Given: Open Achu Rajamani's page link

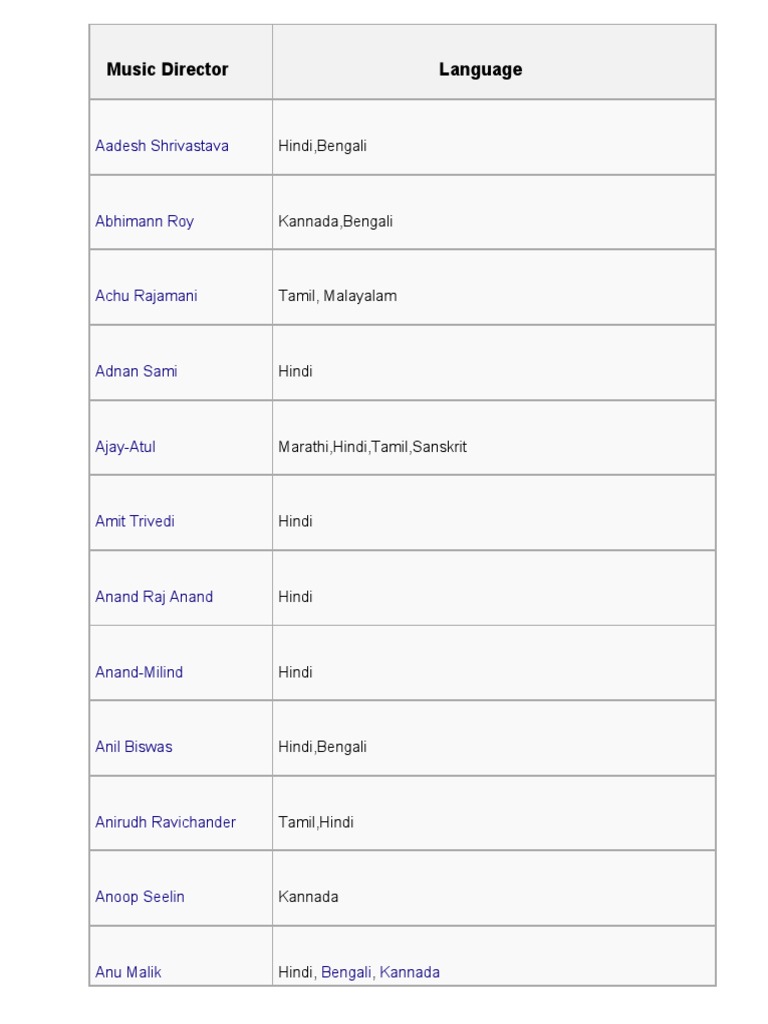Looking at the screenshot, I should 146,296.
